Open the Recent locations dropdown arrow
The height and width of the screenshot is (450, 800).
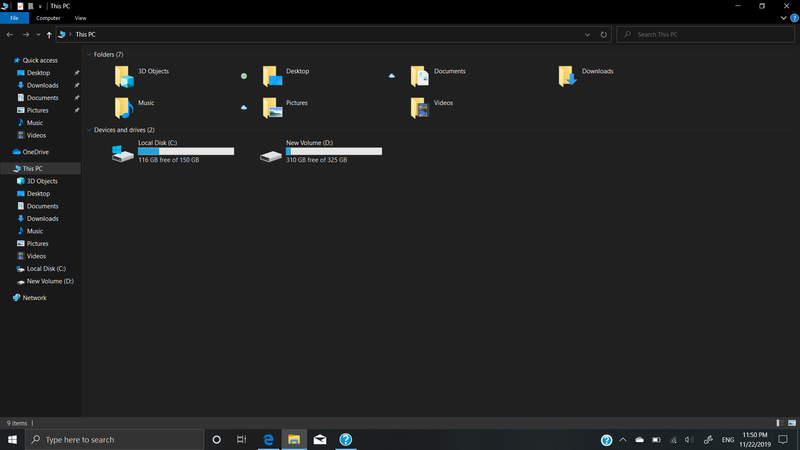pos(38,35)
